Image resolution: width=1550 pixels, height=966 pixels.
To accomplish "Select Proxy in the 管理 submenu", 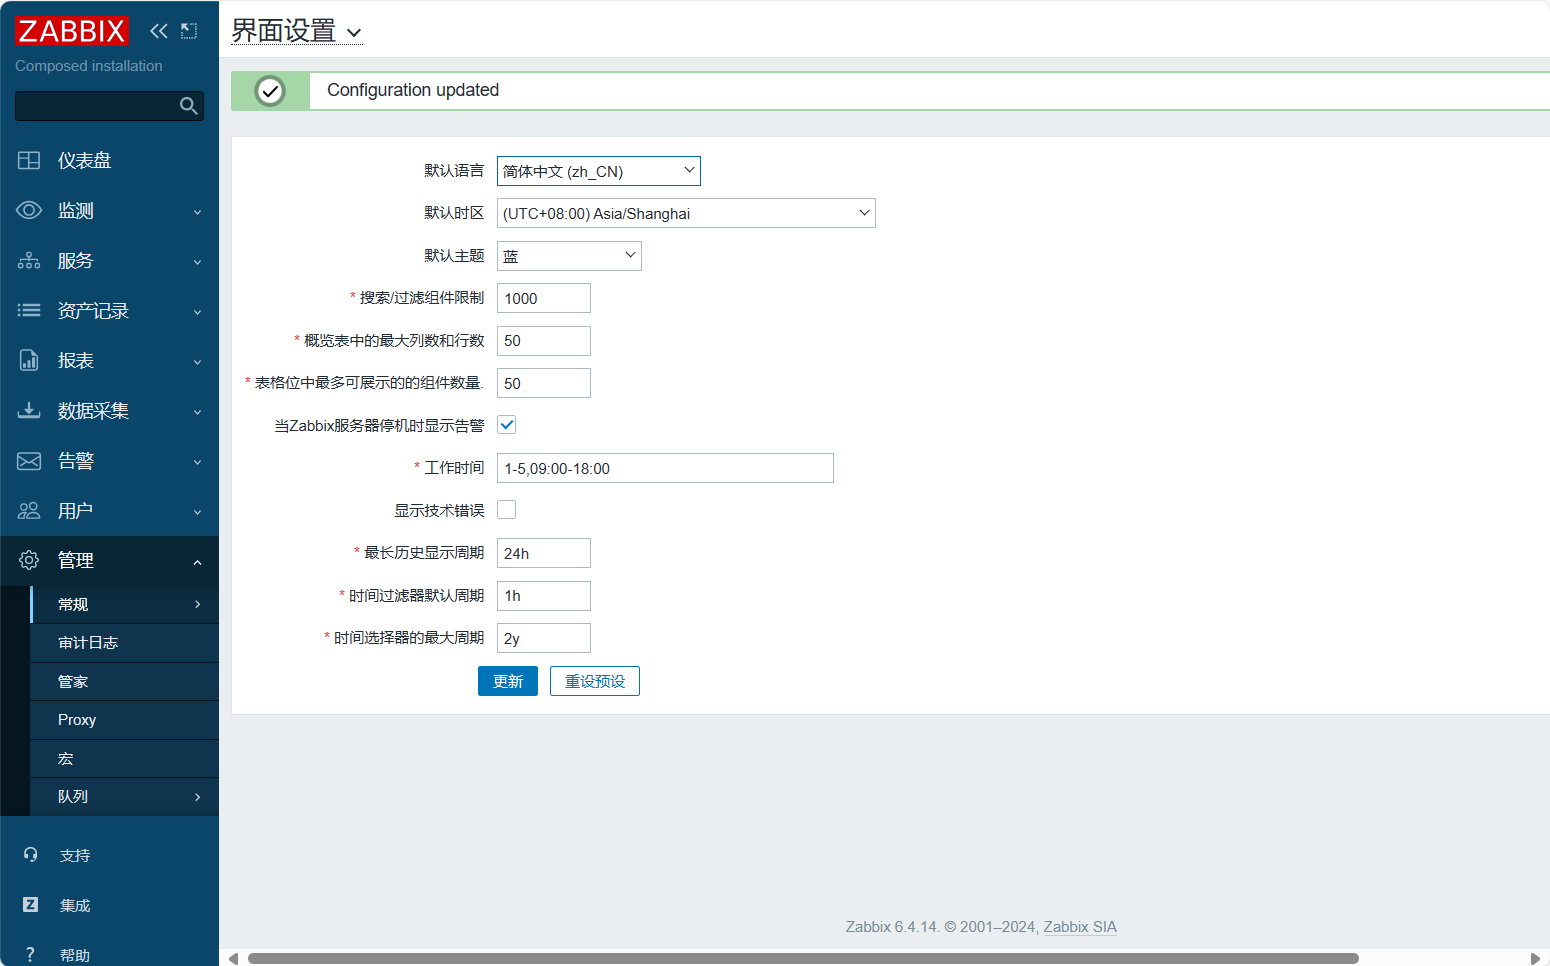I will coord(77,720).
